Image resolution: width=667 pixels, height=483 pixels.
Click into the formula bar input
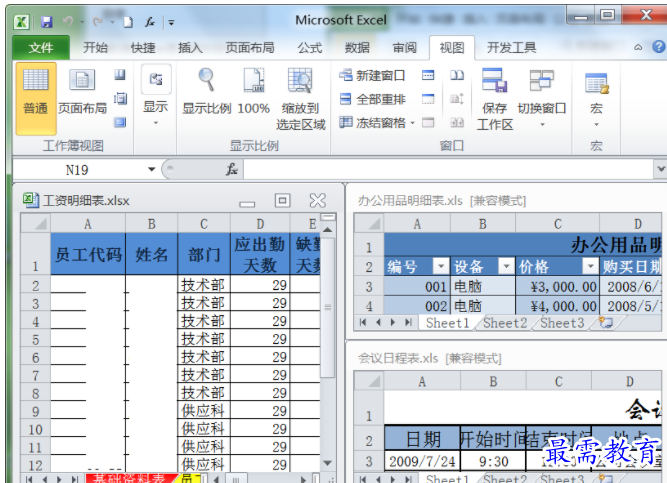(448, 169)
